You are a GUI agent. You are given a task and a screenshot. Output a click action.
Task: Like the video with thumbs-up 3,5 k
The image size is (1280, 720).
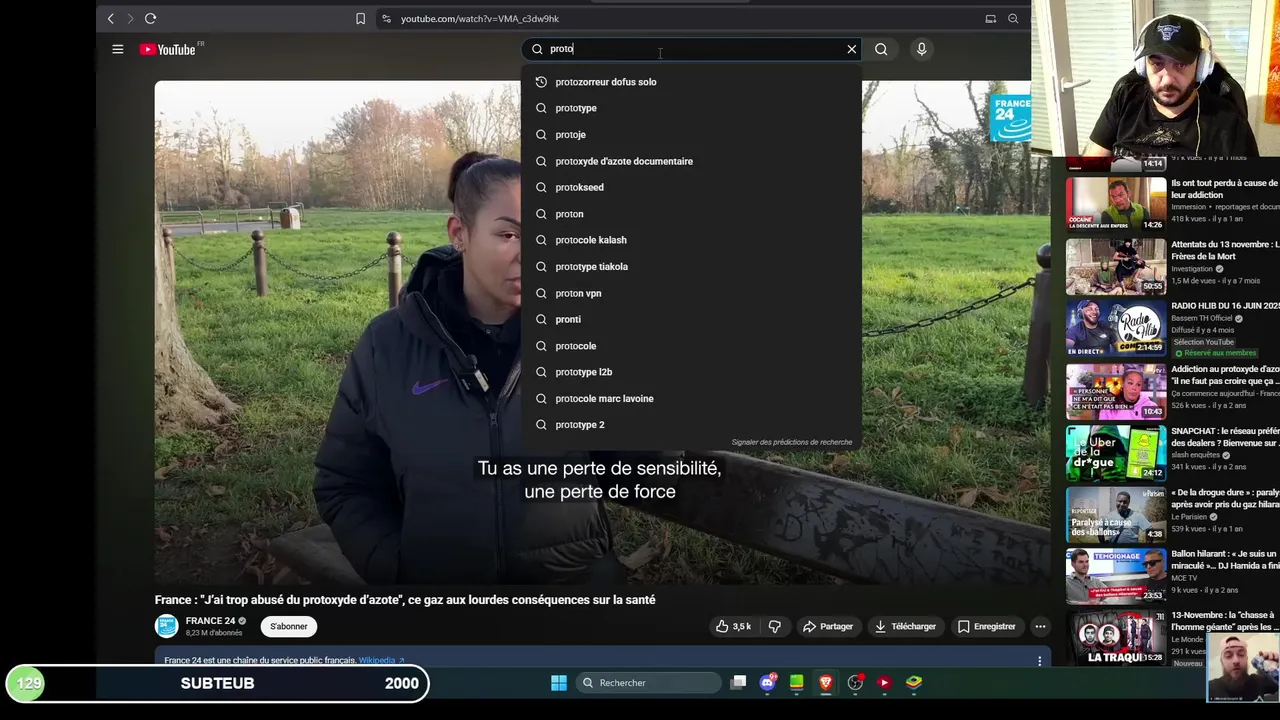pyautogui.click(x=733, y=627)
